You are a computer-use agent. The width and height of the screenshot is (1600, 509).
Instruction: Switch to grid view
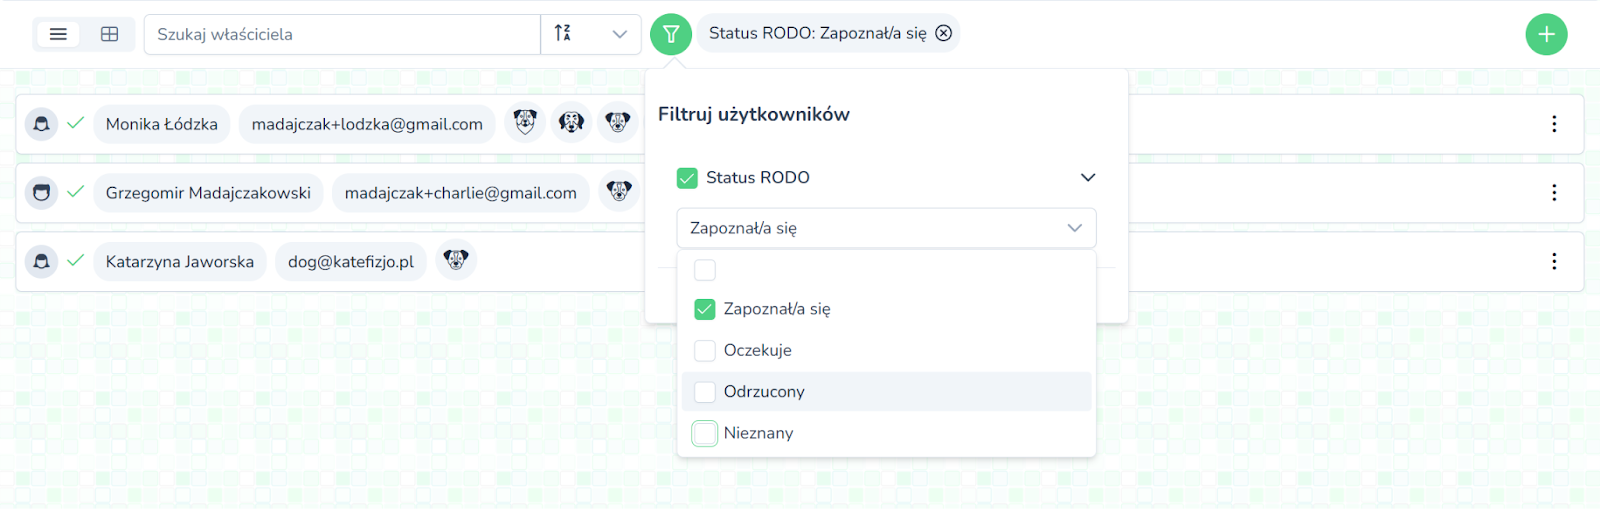click(110, 34)
